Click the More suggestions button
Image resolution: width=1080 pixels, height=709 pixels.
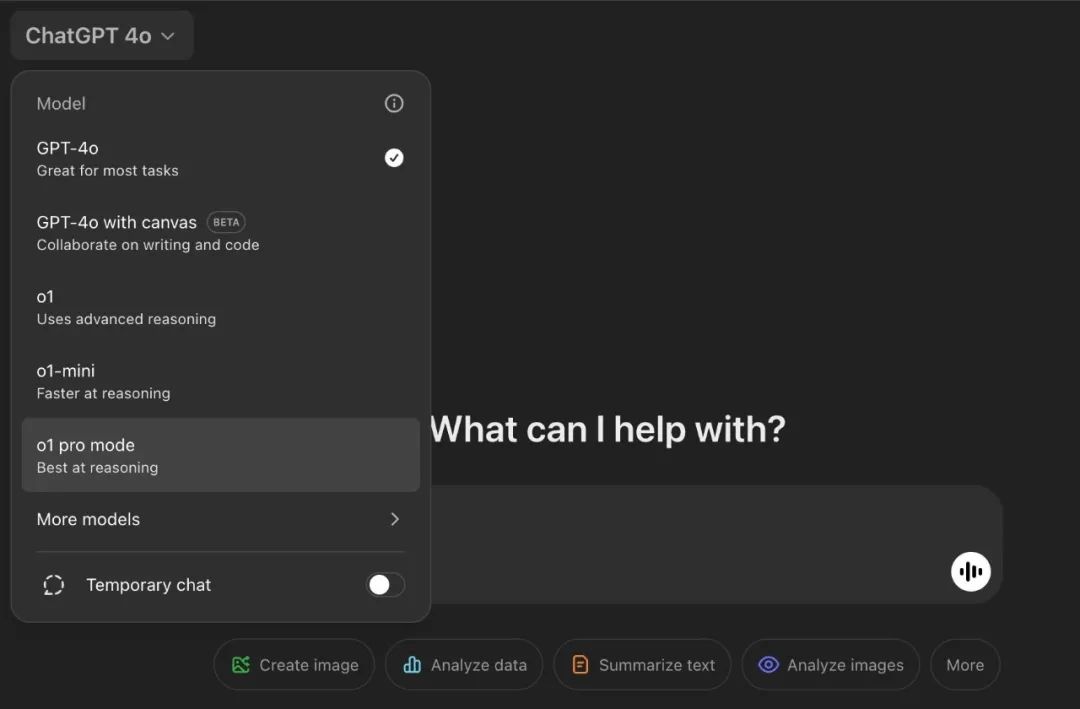964,665
